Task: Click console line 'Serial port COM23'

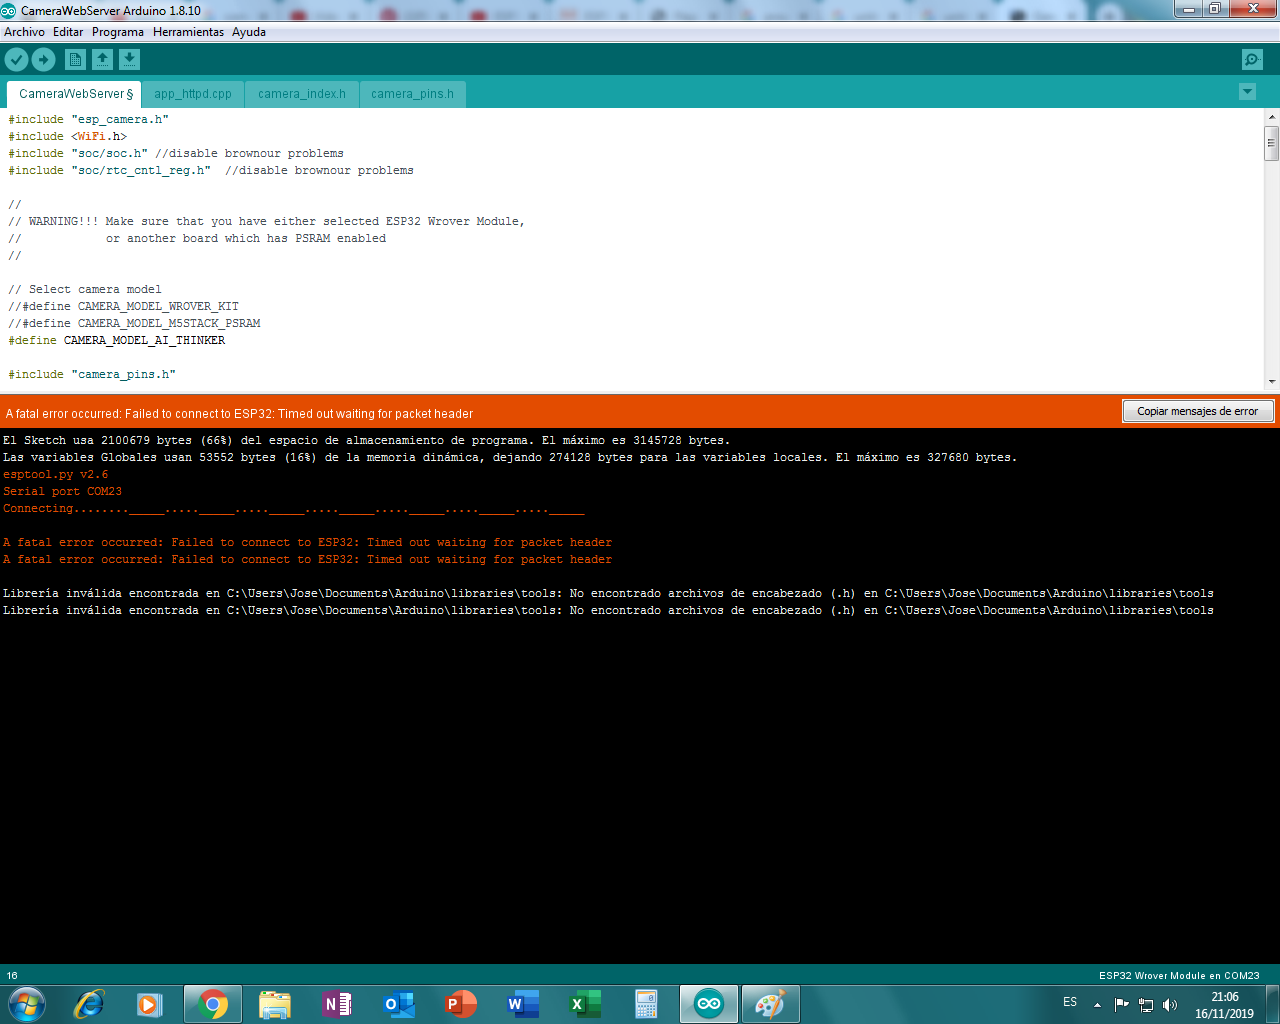Action: tap(62, 492)
